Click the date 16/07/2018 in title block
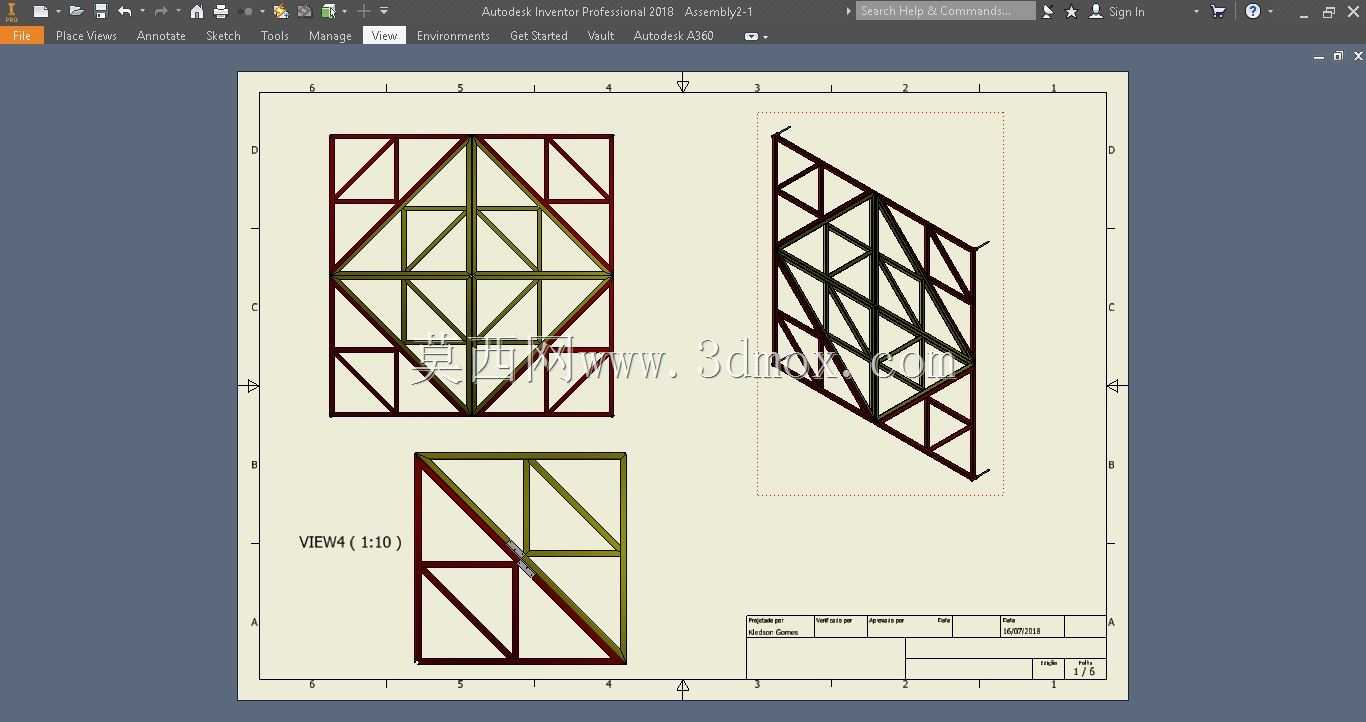Screen dimensions: 1366x722 pos(1022,631)
